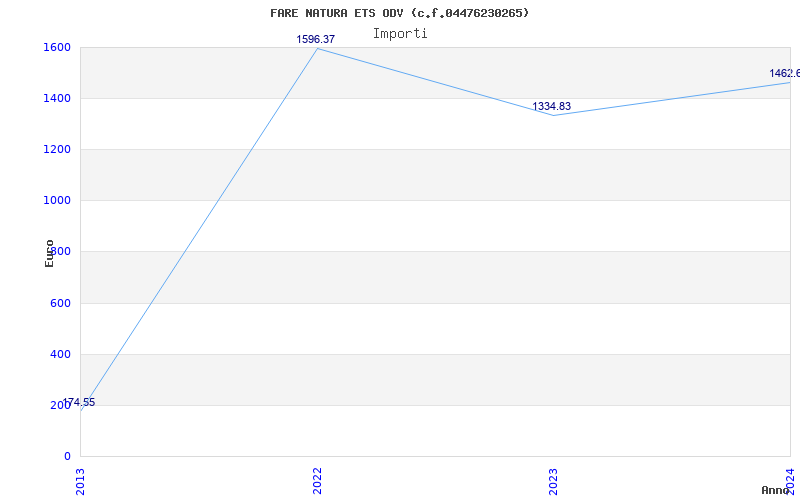Click the 1200 y-axis tick label
Image resolution: width=800 pixels, height=500 pixels.
click(57, 149)
